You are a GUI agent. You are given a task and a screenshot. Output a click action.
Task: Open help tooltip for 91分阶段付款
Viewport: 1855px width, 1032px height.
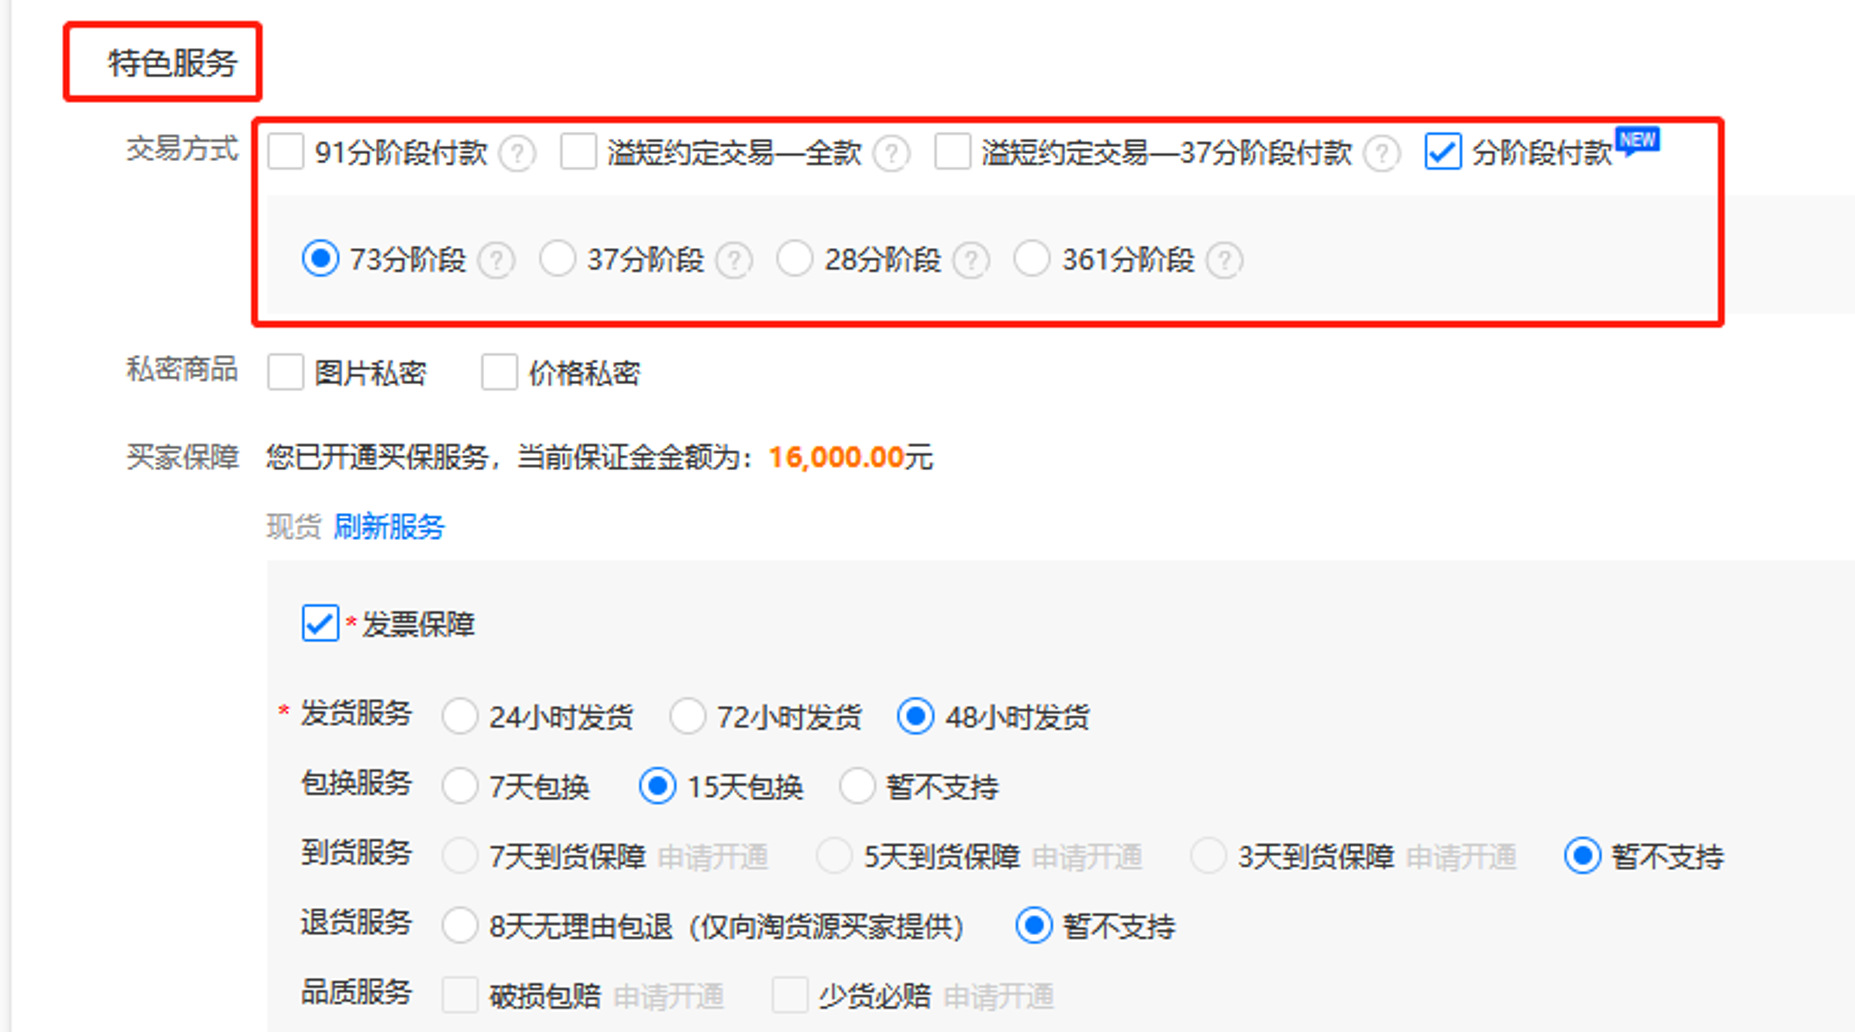[x=518, y=153]
